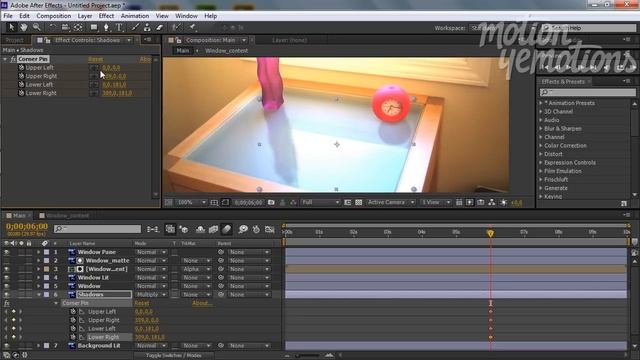Open the Animation menu
The image size is (640, 360).
tap(135, 16)
